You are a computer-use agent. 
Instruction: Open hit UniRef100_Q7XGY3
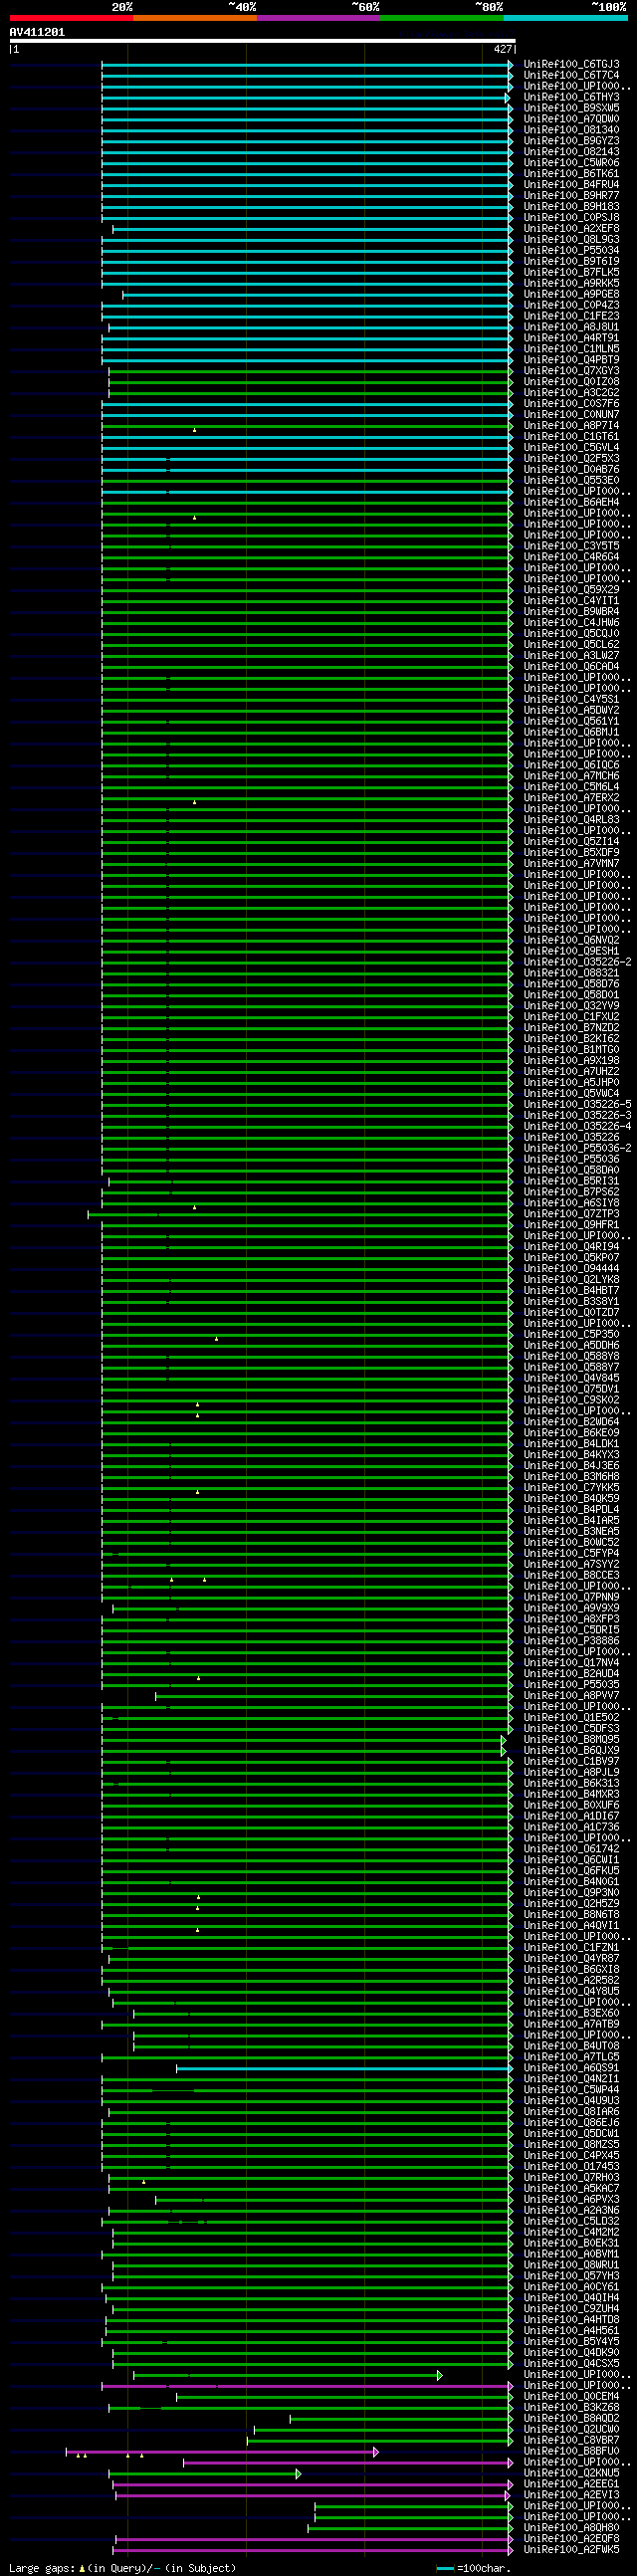(x=571, y=372)
